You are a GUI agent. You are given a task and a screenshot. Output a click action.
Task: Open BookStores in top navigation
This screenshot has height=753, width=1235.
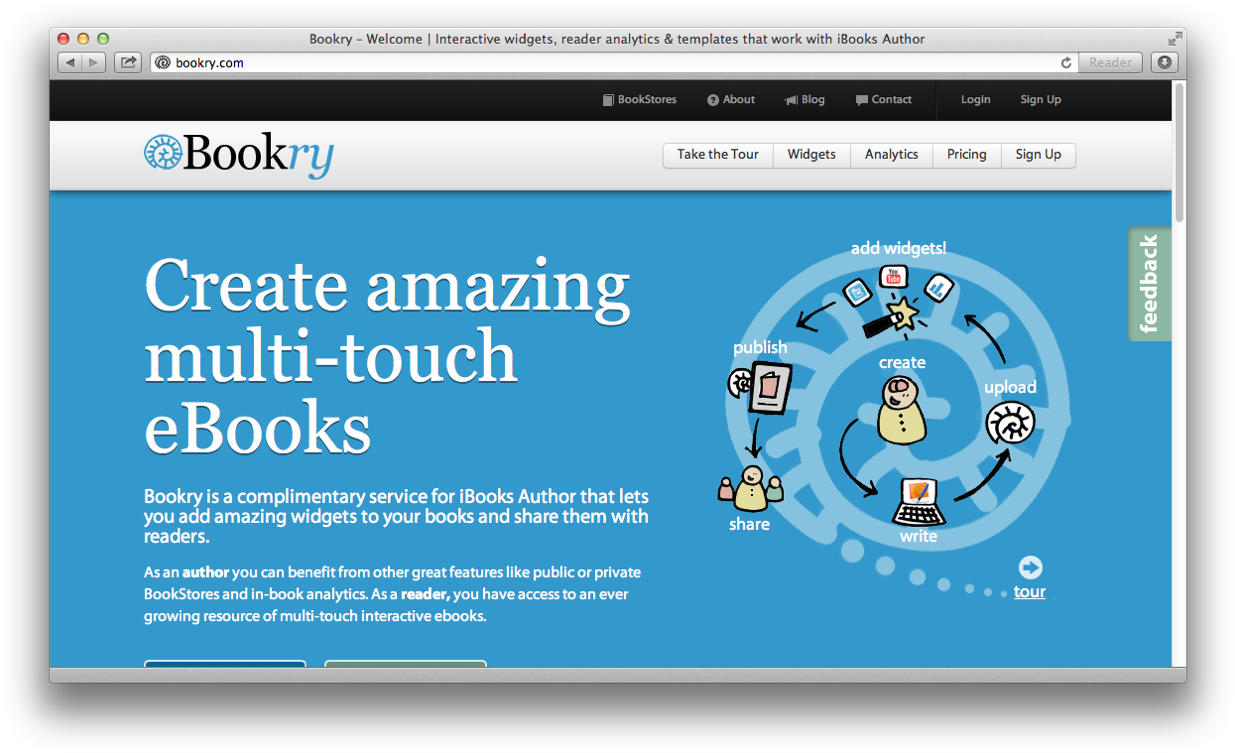click(x=640, y=100)
